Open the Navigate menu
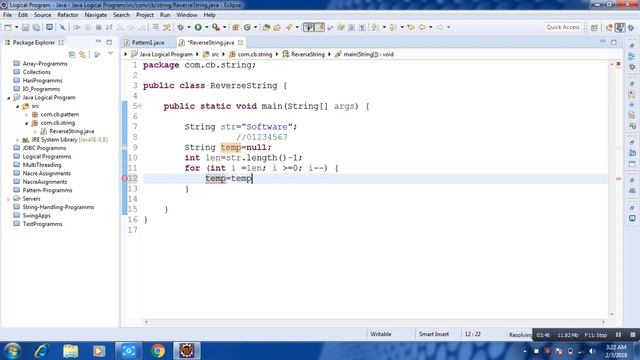 click(x=96, y=15)
